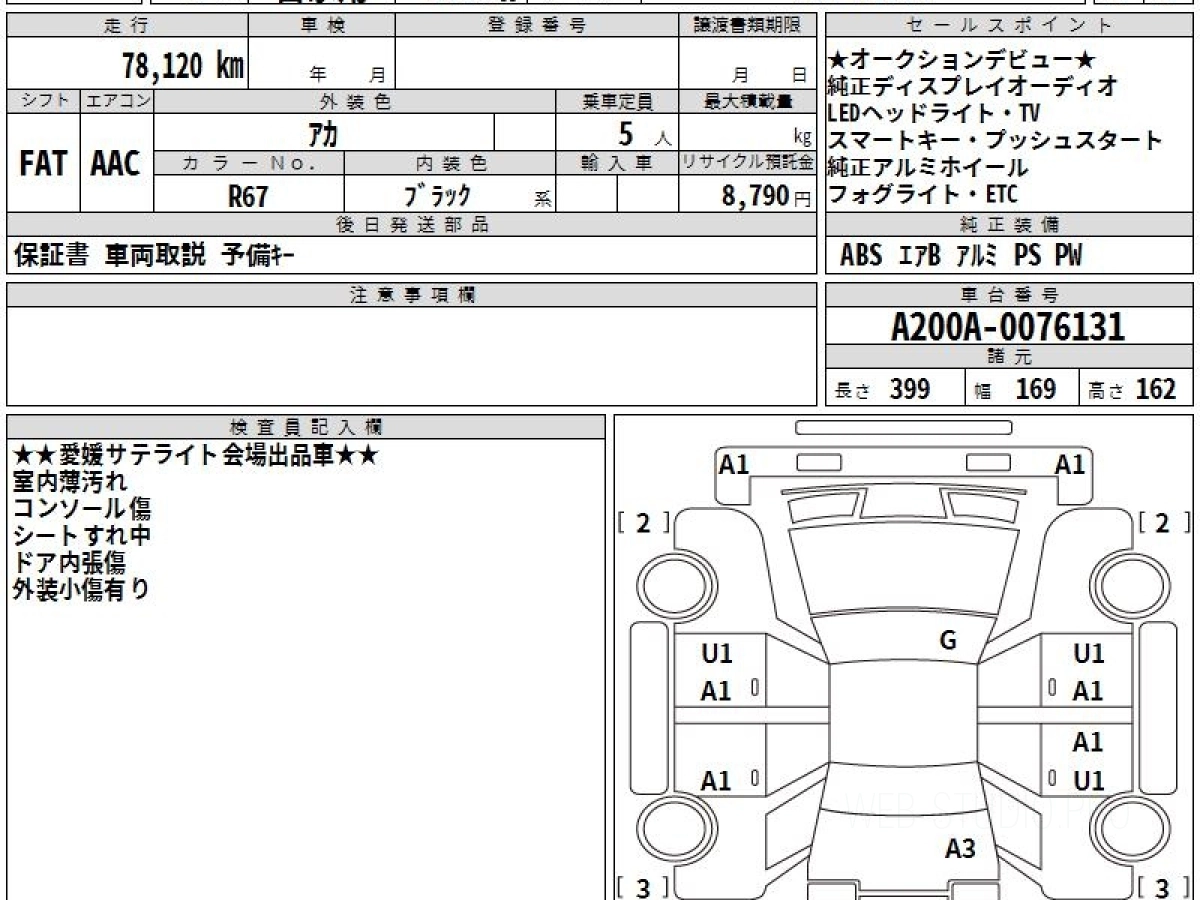Click the 純正装備 header
The height and width of the screenshot is (900, 1200).
click(1010, 225)
